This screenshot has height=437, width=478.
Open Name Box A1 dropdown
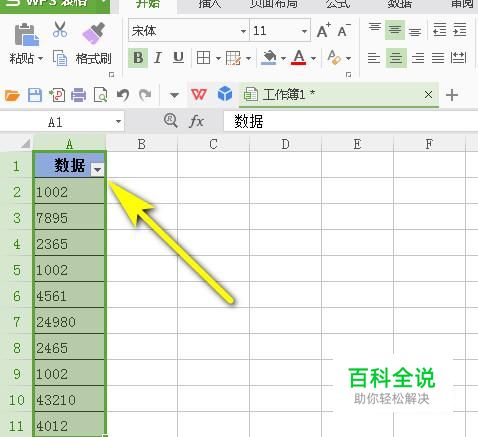tap(118, 122)
